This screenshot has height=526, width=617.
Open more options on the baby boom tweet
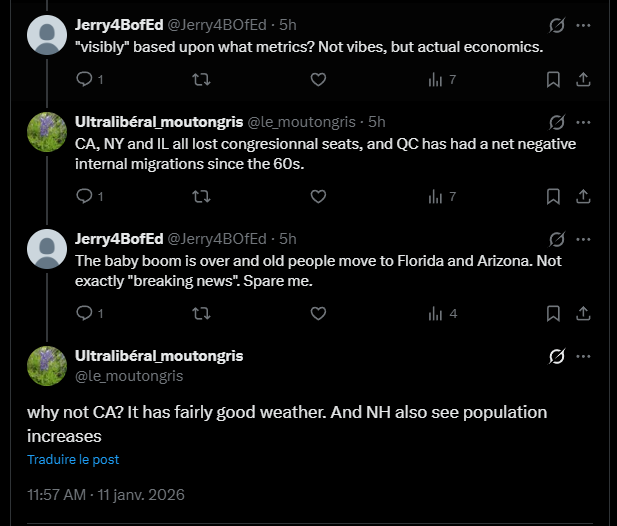tap(584, 239)
